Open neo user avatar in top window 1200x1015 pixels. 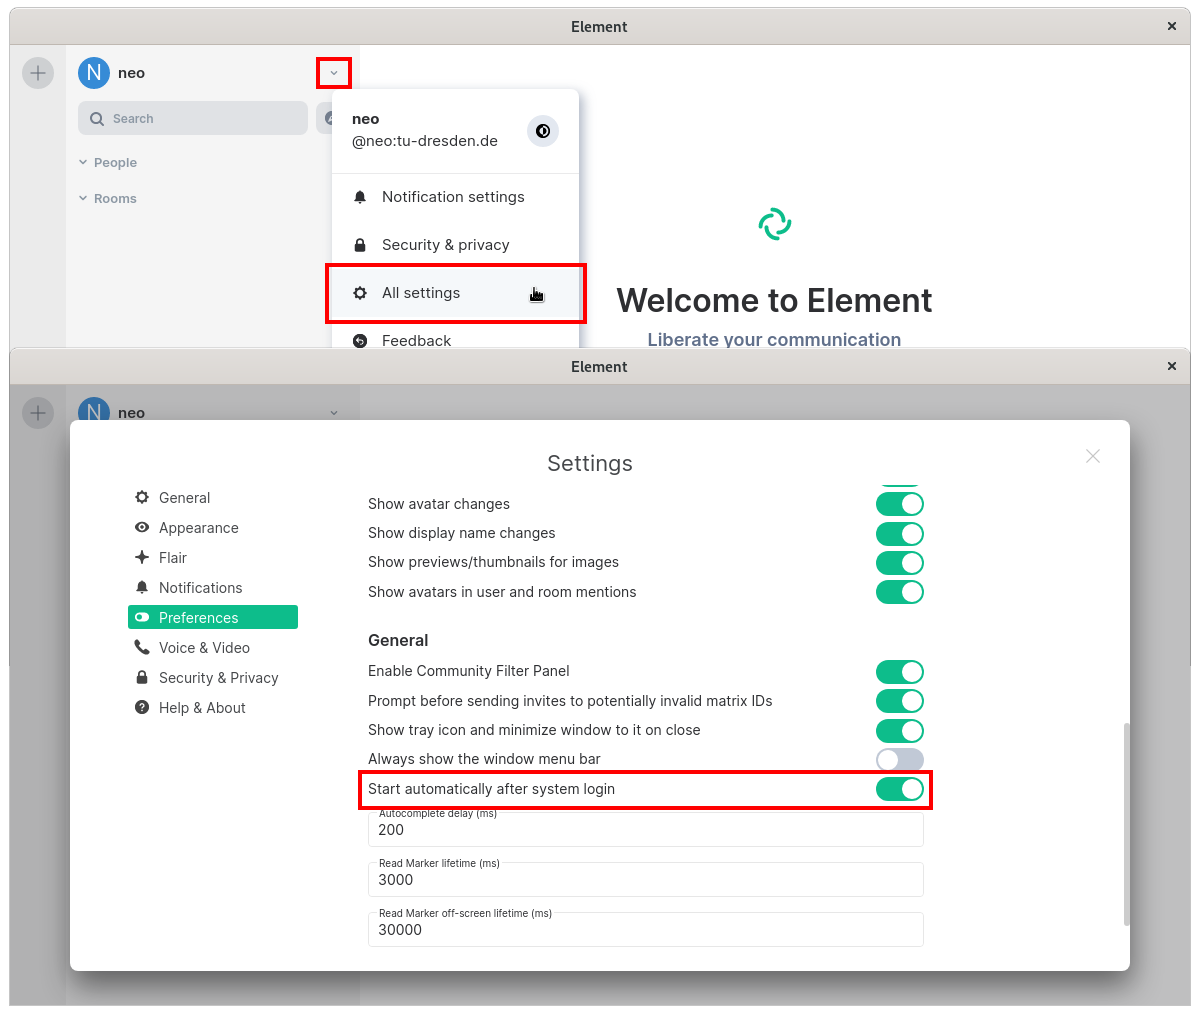(94, 73)
